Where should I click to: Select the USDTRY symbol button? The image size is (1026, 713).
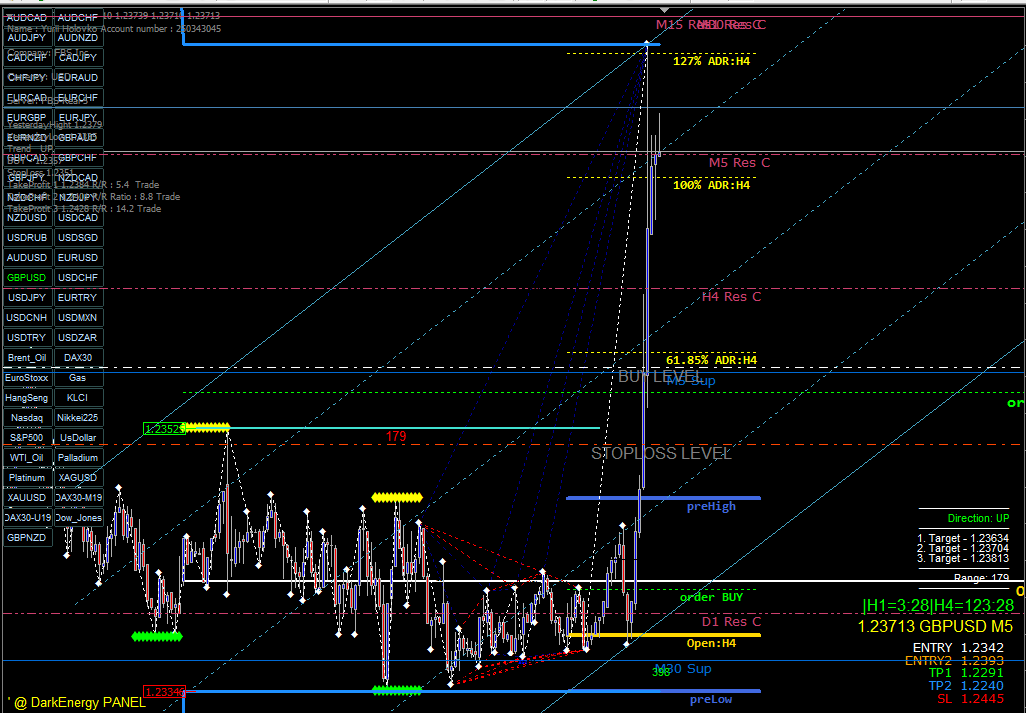tap(27, 338)
